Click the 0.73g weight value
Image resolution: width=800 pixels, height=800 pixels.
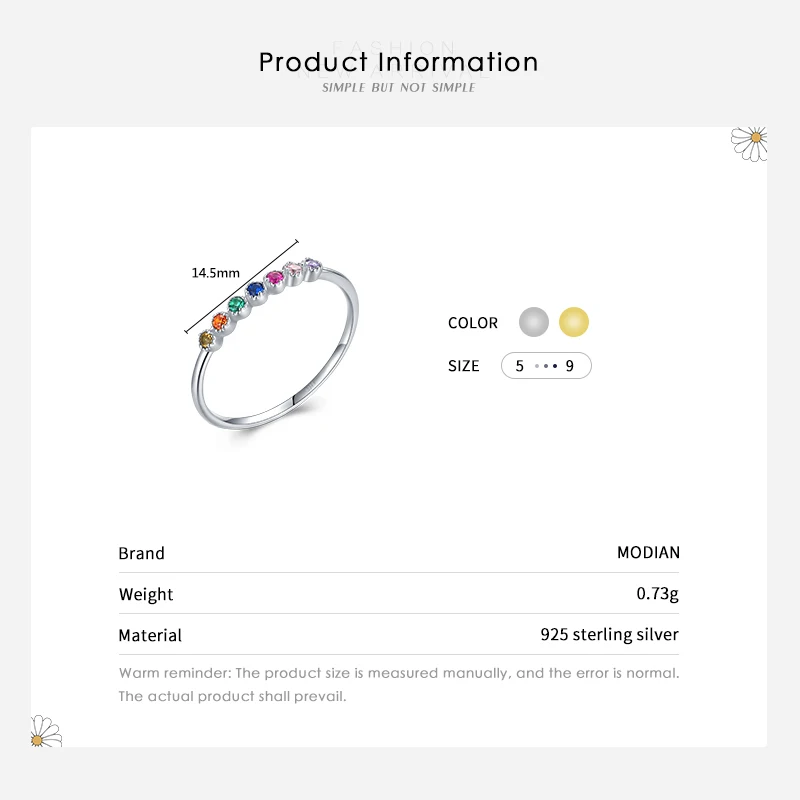click(x=657, y=594)
